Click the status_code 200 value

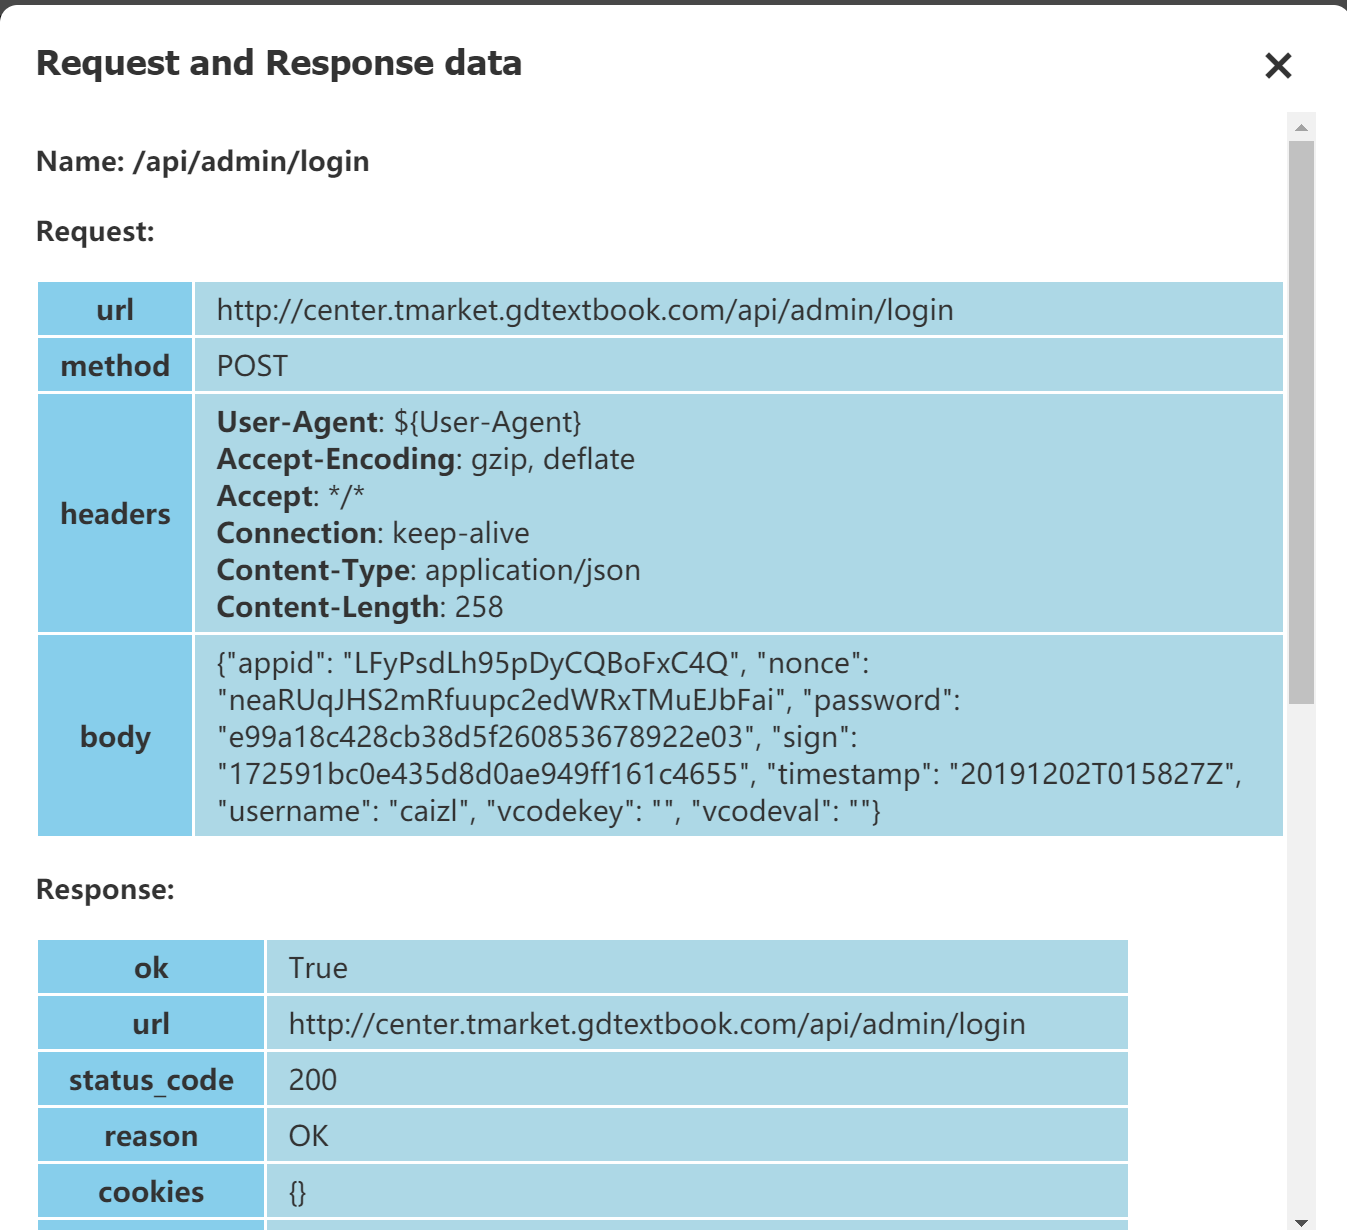[x=313, y=1080]
